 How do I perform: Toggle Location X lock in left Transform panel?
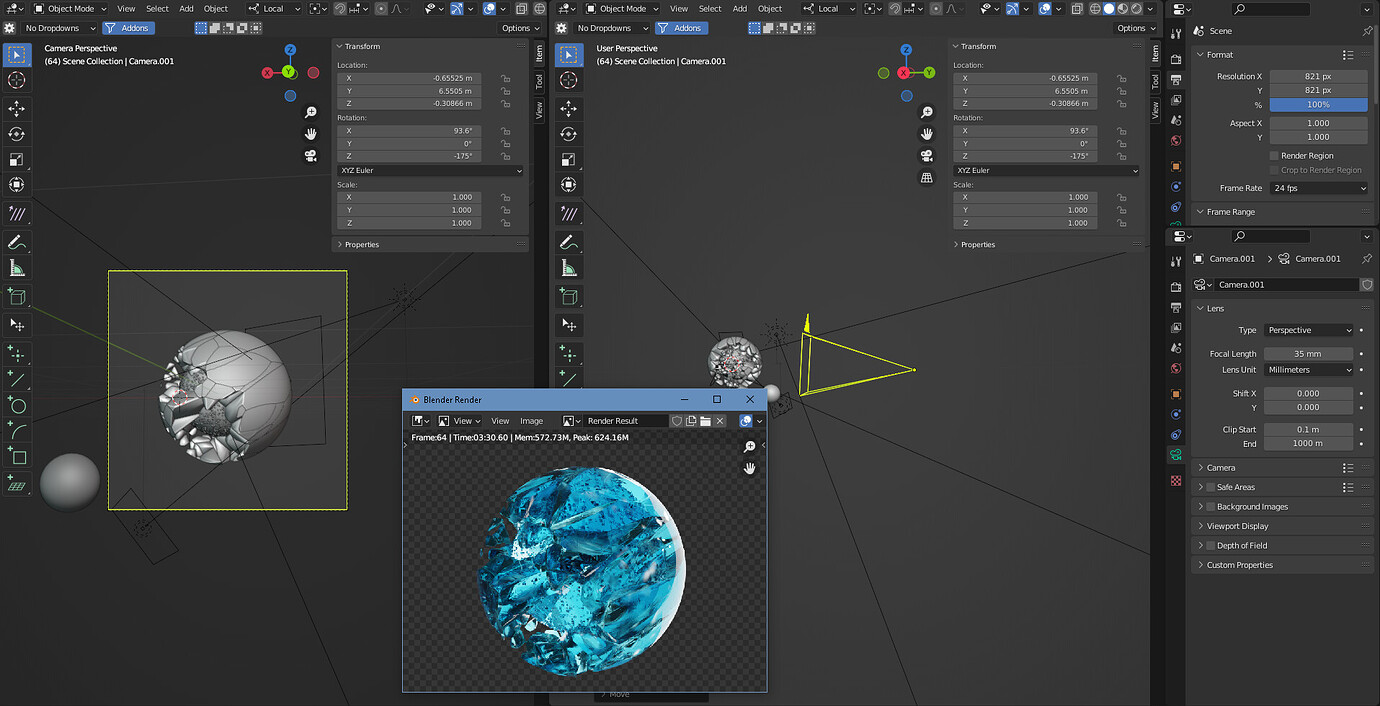[x=506, y=78]
